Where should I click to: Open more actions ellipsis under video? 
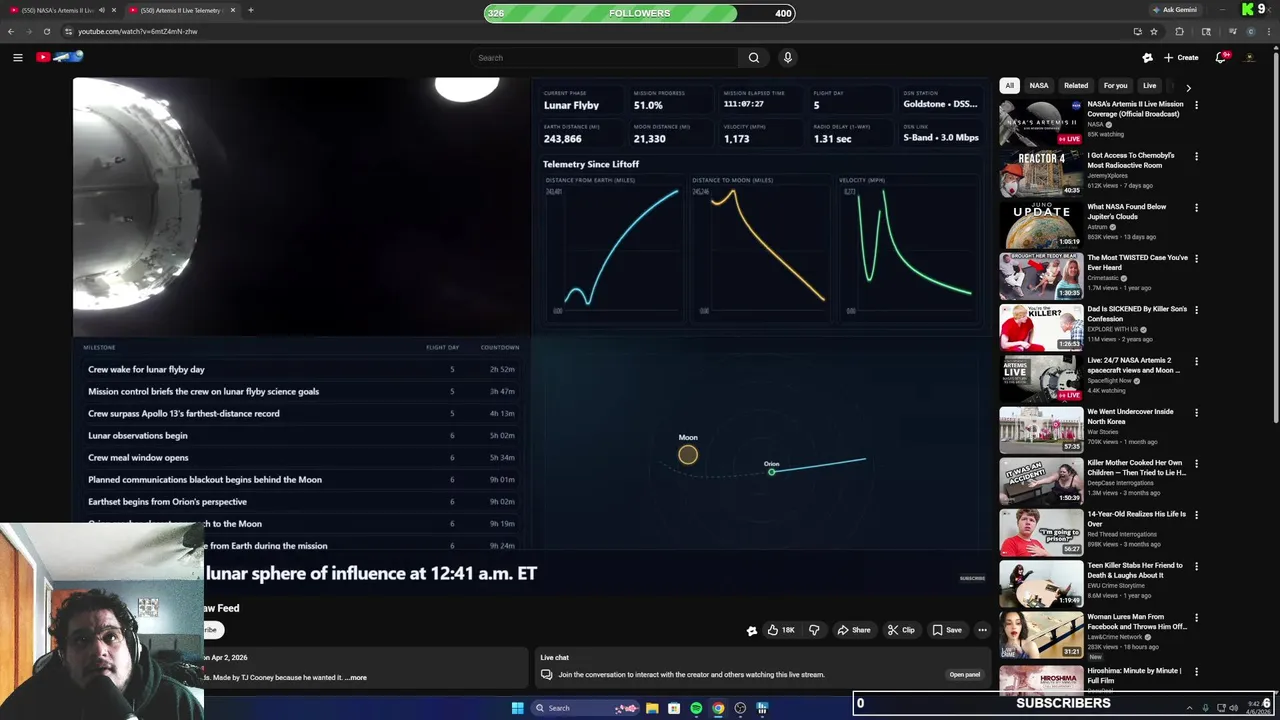[983, 630]
